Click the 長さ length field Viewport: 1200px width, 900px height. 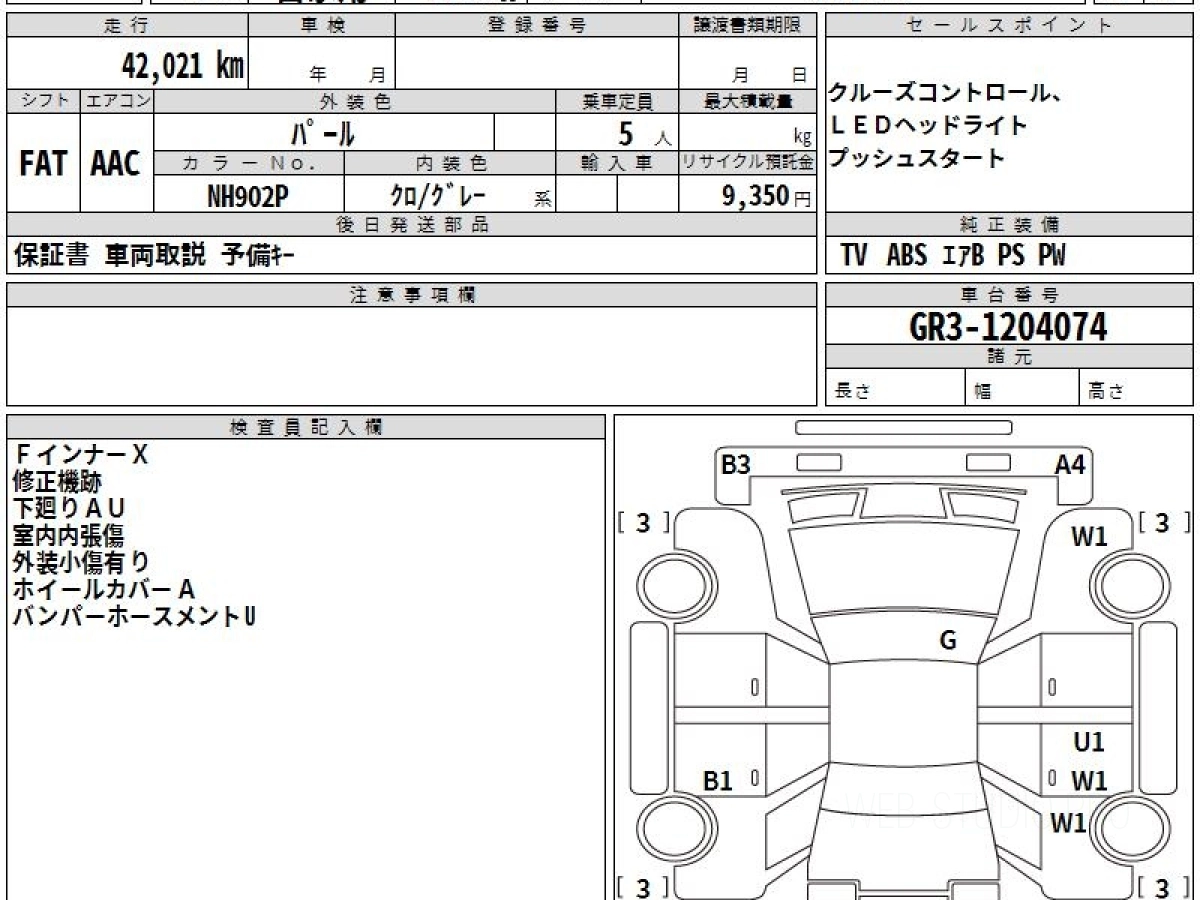coord(895,388)
